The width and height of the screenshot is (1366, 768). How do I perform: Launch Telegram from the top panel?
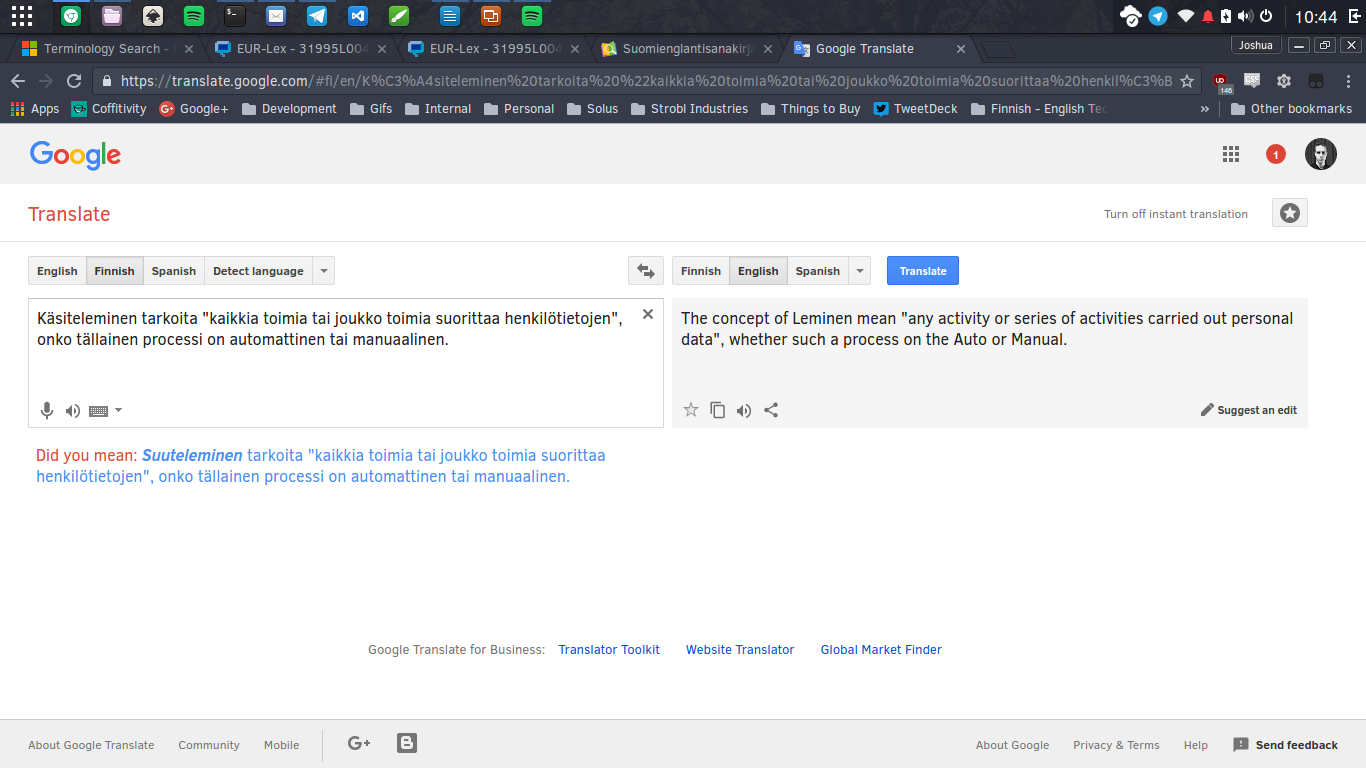317,16
